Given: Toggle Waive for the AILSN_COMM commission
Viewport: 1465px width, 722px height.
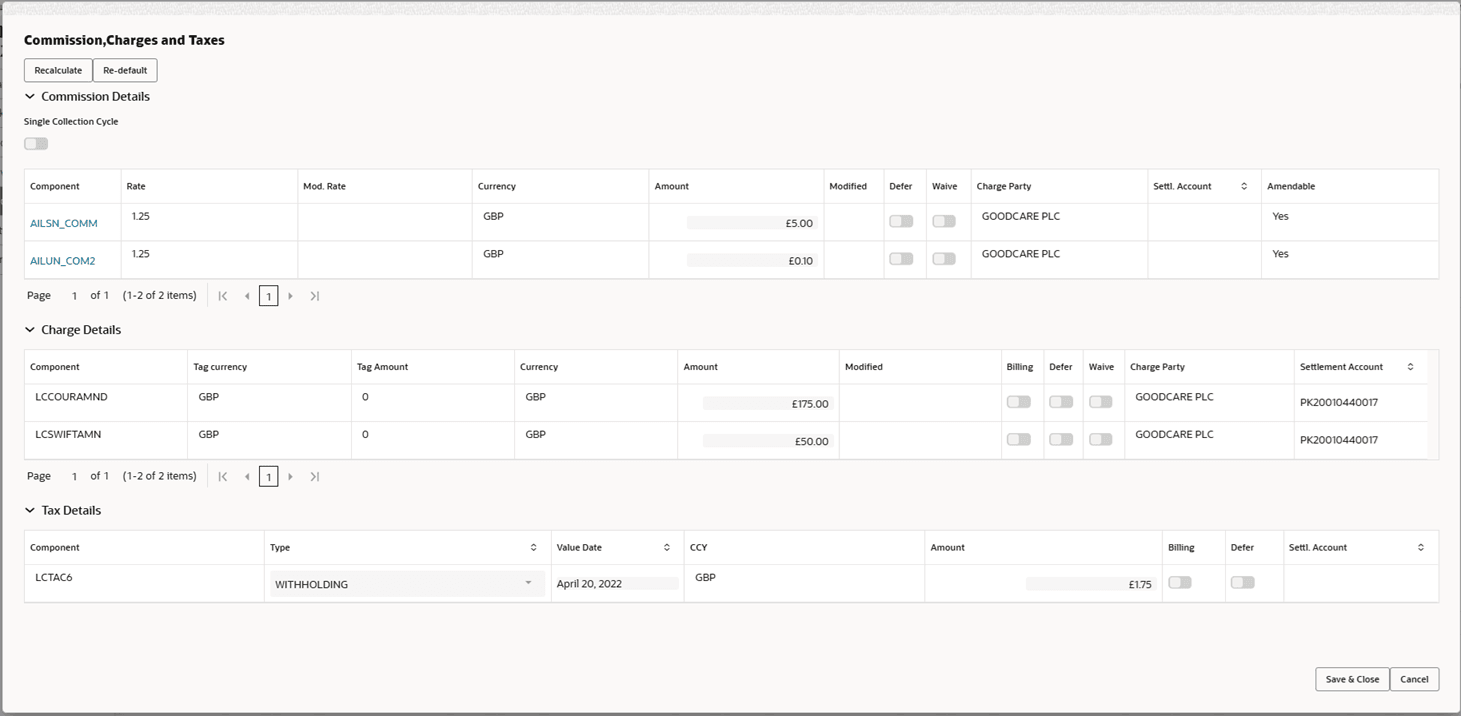Looking at the screenshot, I should click(x=944, y=220).
